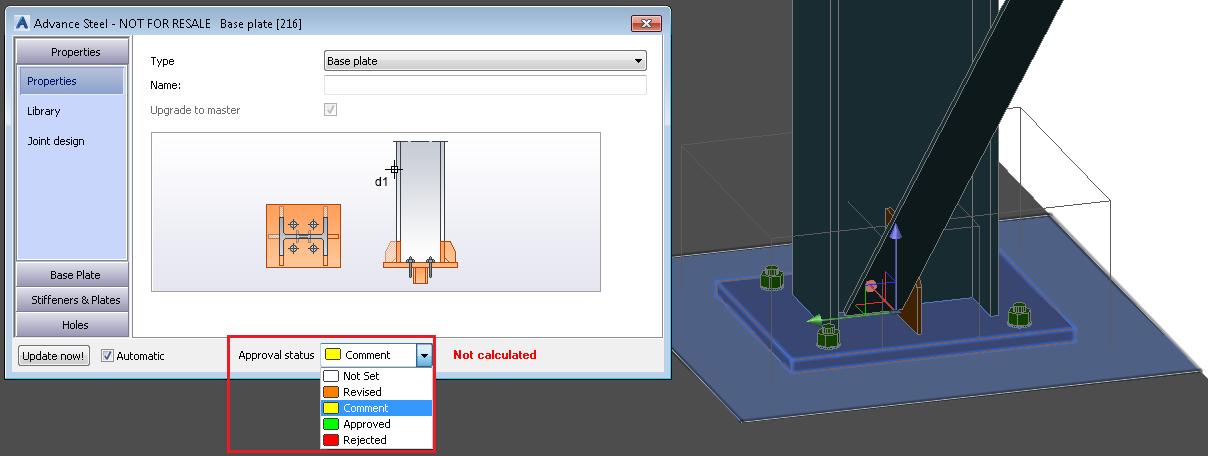Click the Name input field

click(x=485, y=85)
